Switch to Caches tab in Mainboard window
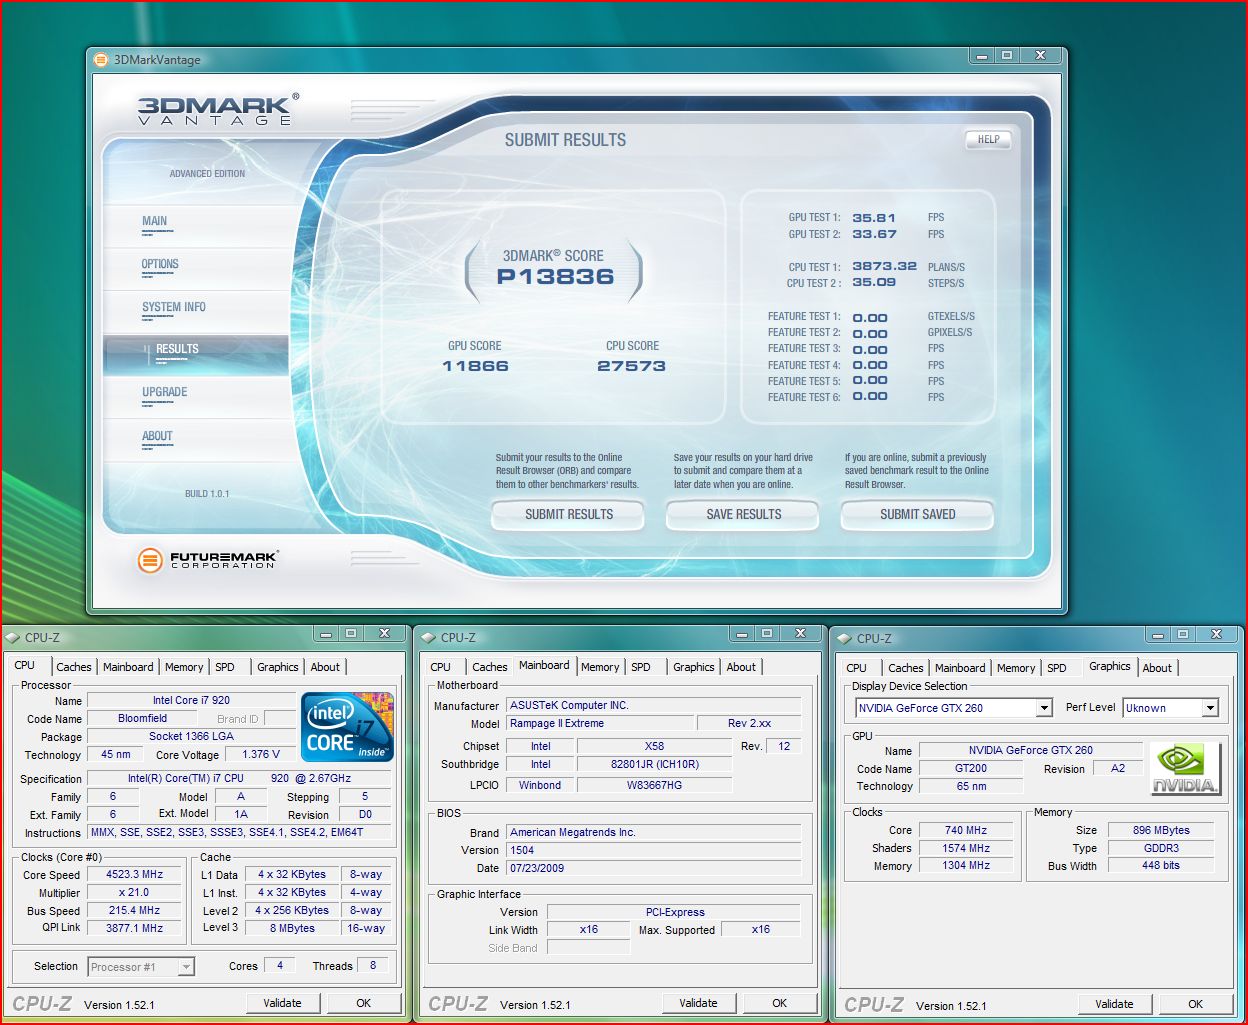 point(490,667)
